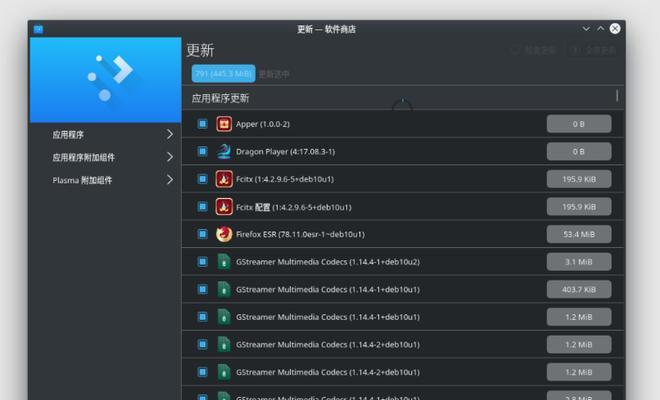Click the 3.1 MiB size button

[x=579, y=262]
